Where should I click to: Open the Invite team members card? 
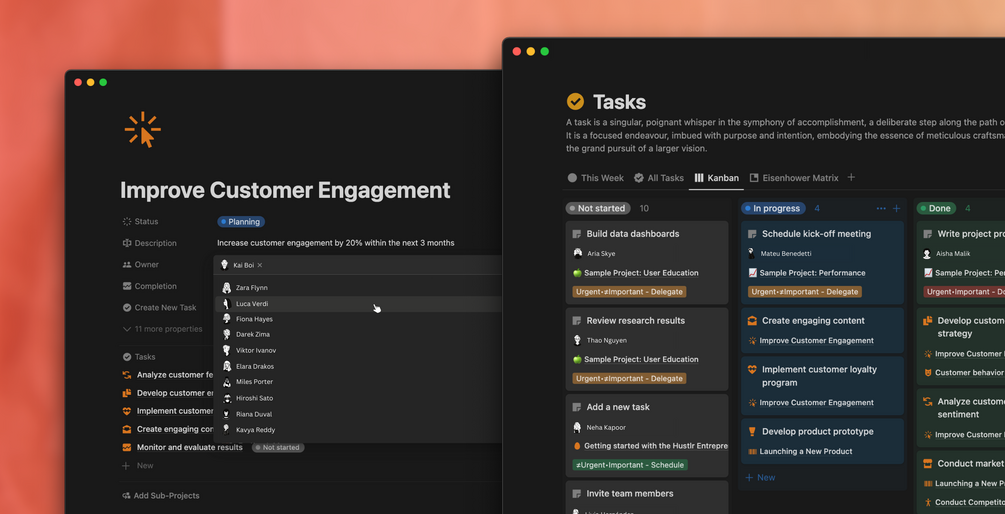[x=647, y=497]
